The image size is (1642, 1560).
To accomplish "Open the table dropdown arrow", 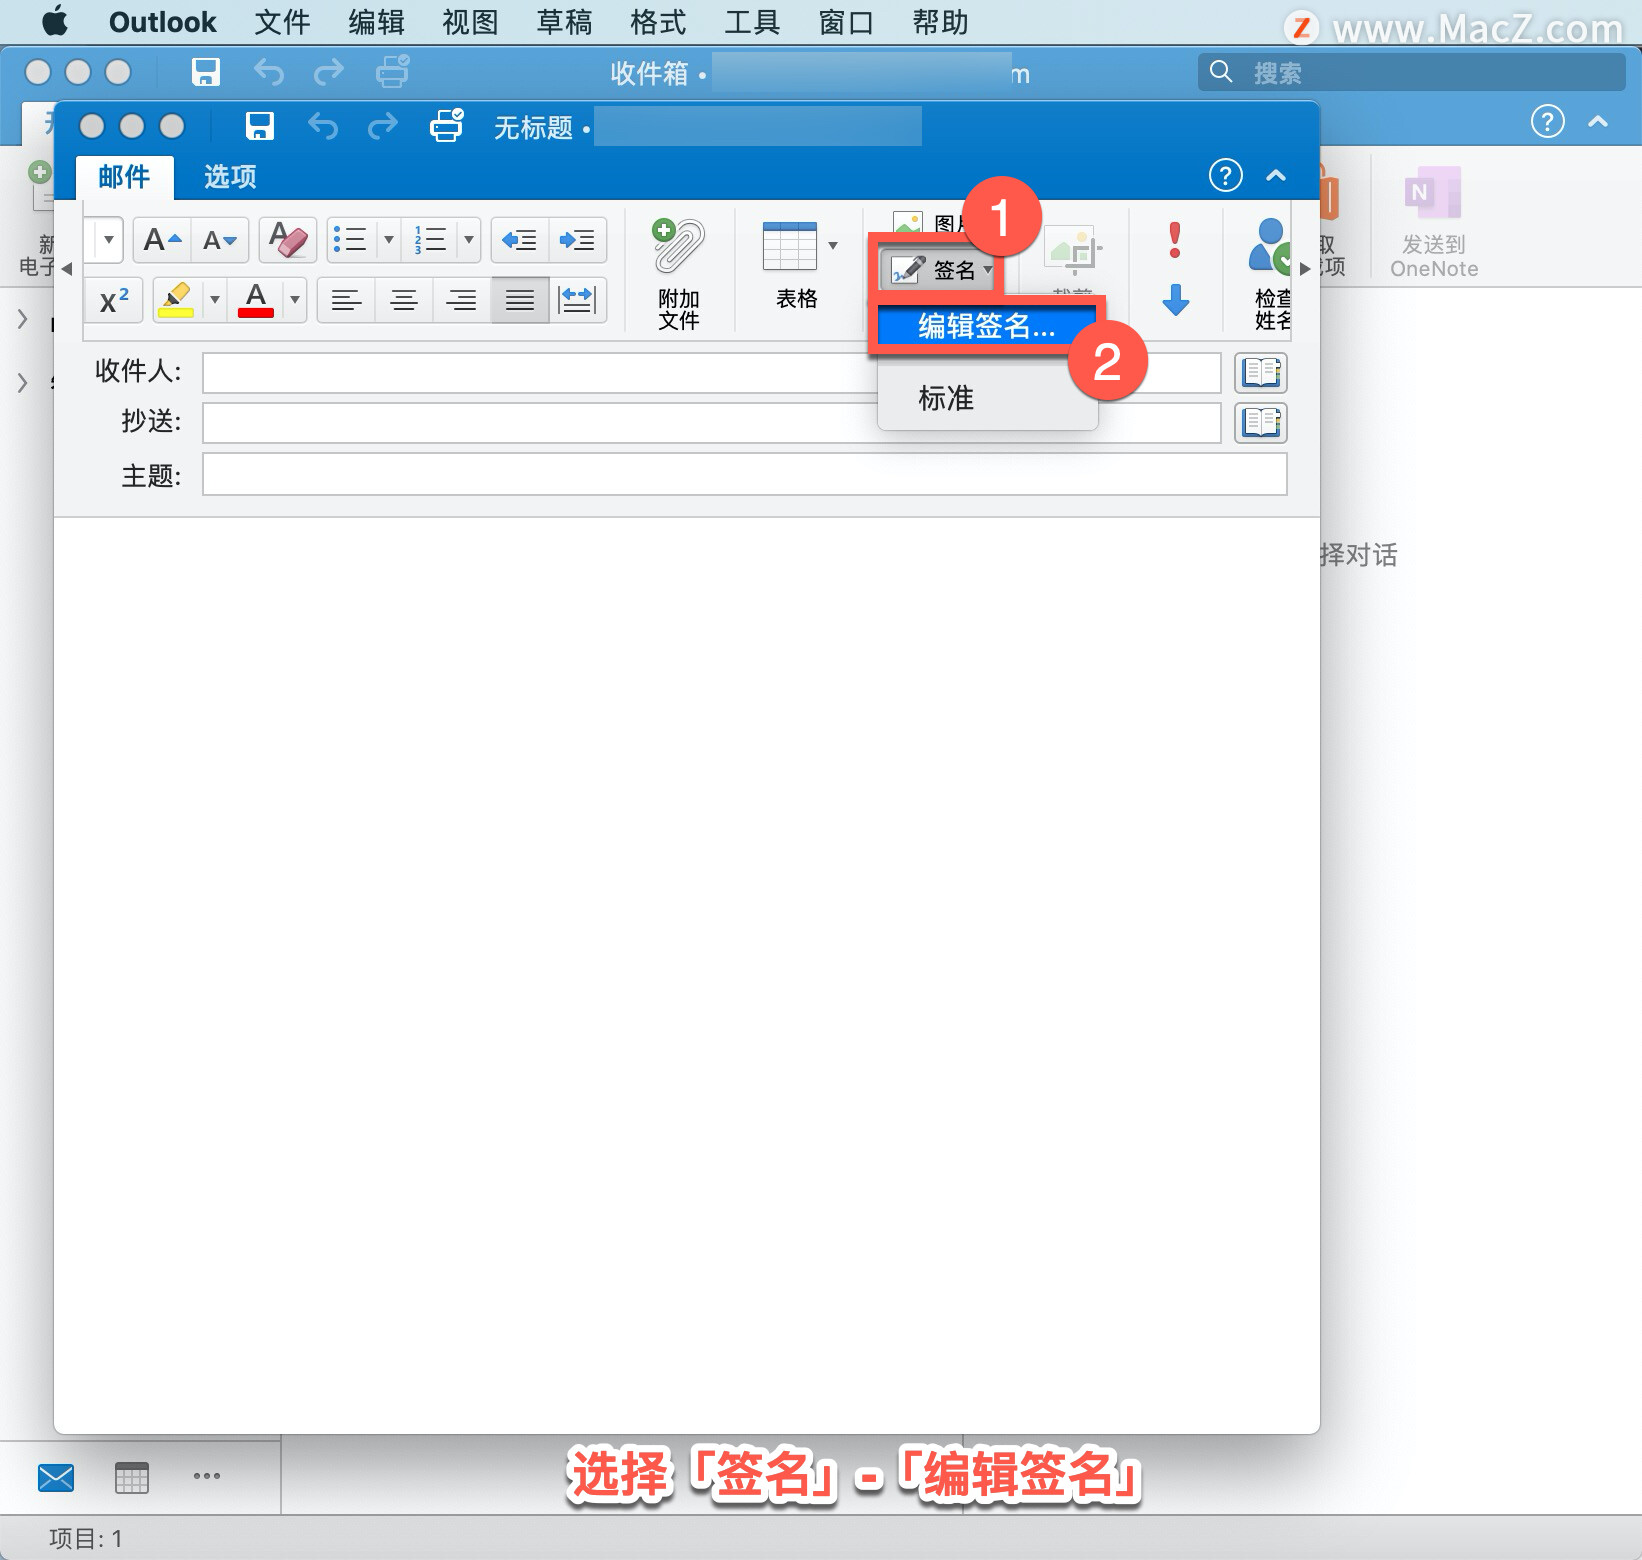I will pos(833,245).
